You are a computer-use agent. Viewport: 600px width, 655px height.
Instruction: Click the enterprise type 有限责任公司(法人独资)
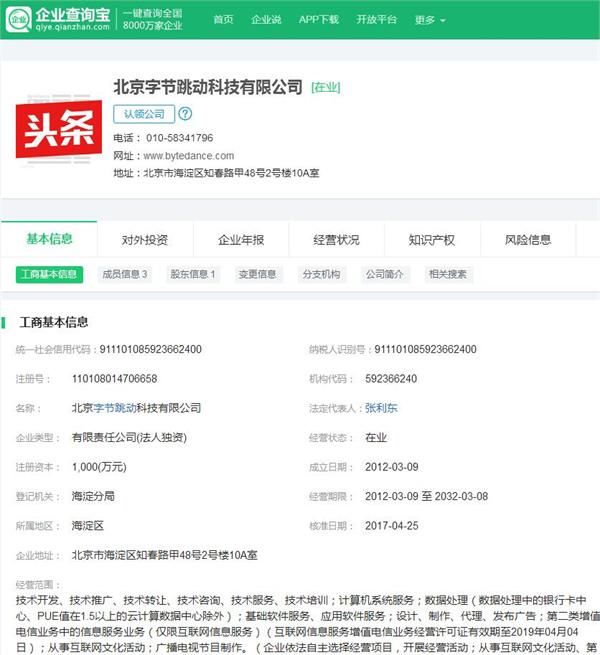(129, 437)
